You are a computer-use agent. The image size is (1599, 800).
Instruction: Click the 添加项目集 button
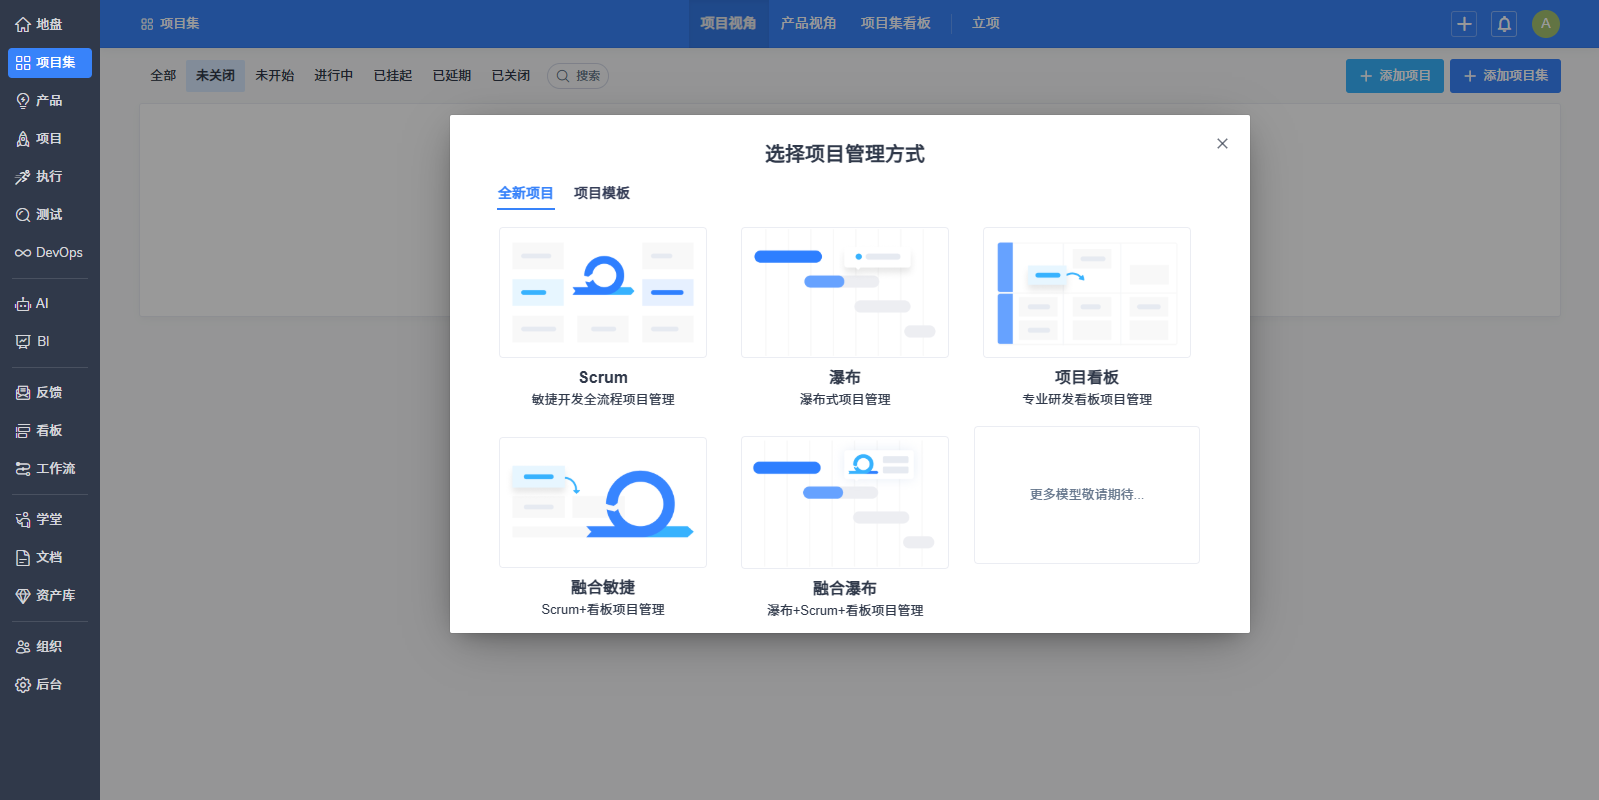click(1505, 76)
